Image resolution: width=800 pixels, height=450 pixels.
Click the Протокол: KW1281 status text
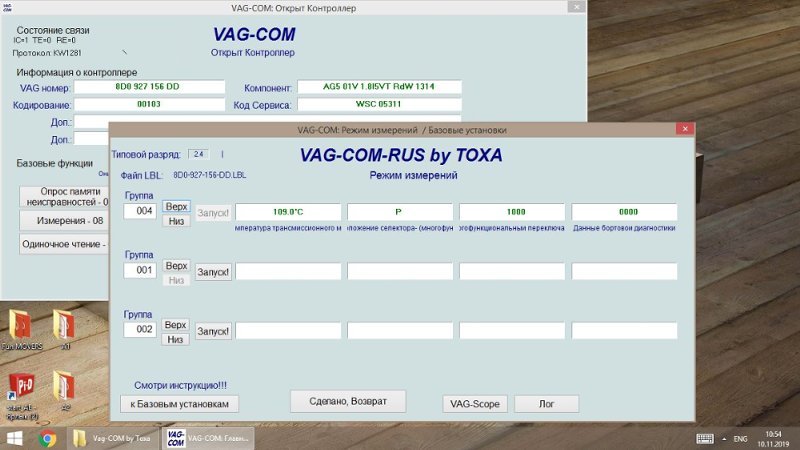(47, 53)
